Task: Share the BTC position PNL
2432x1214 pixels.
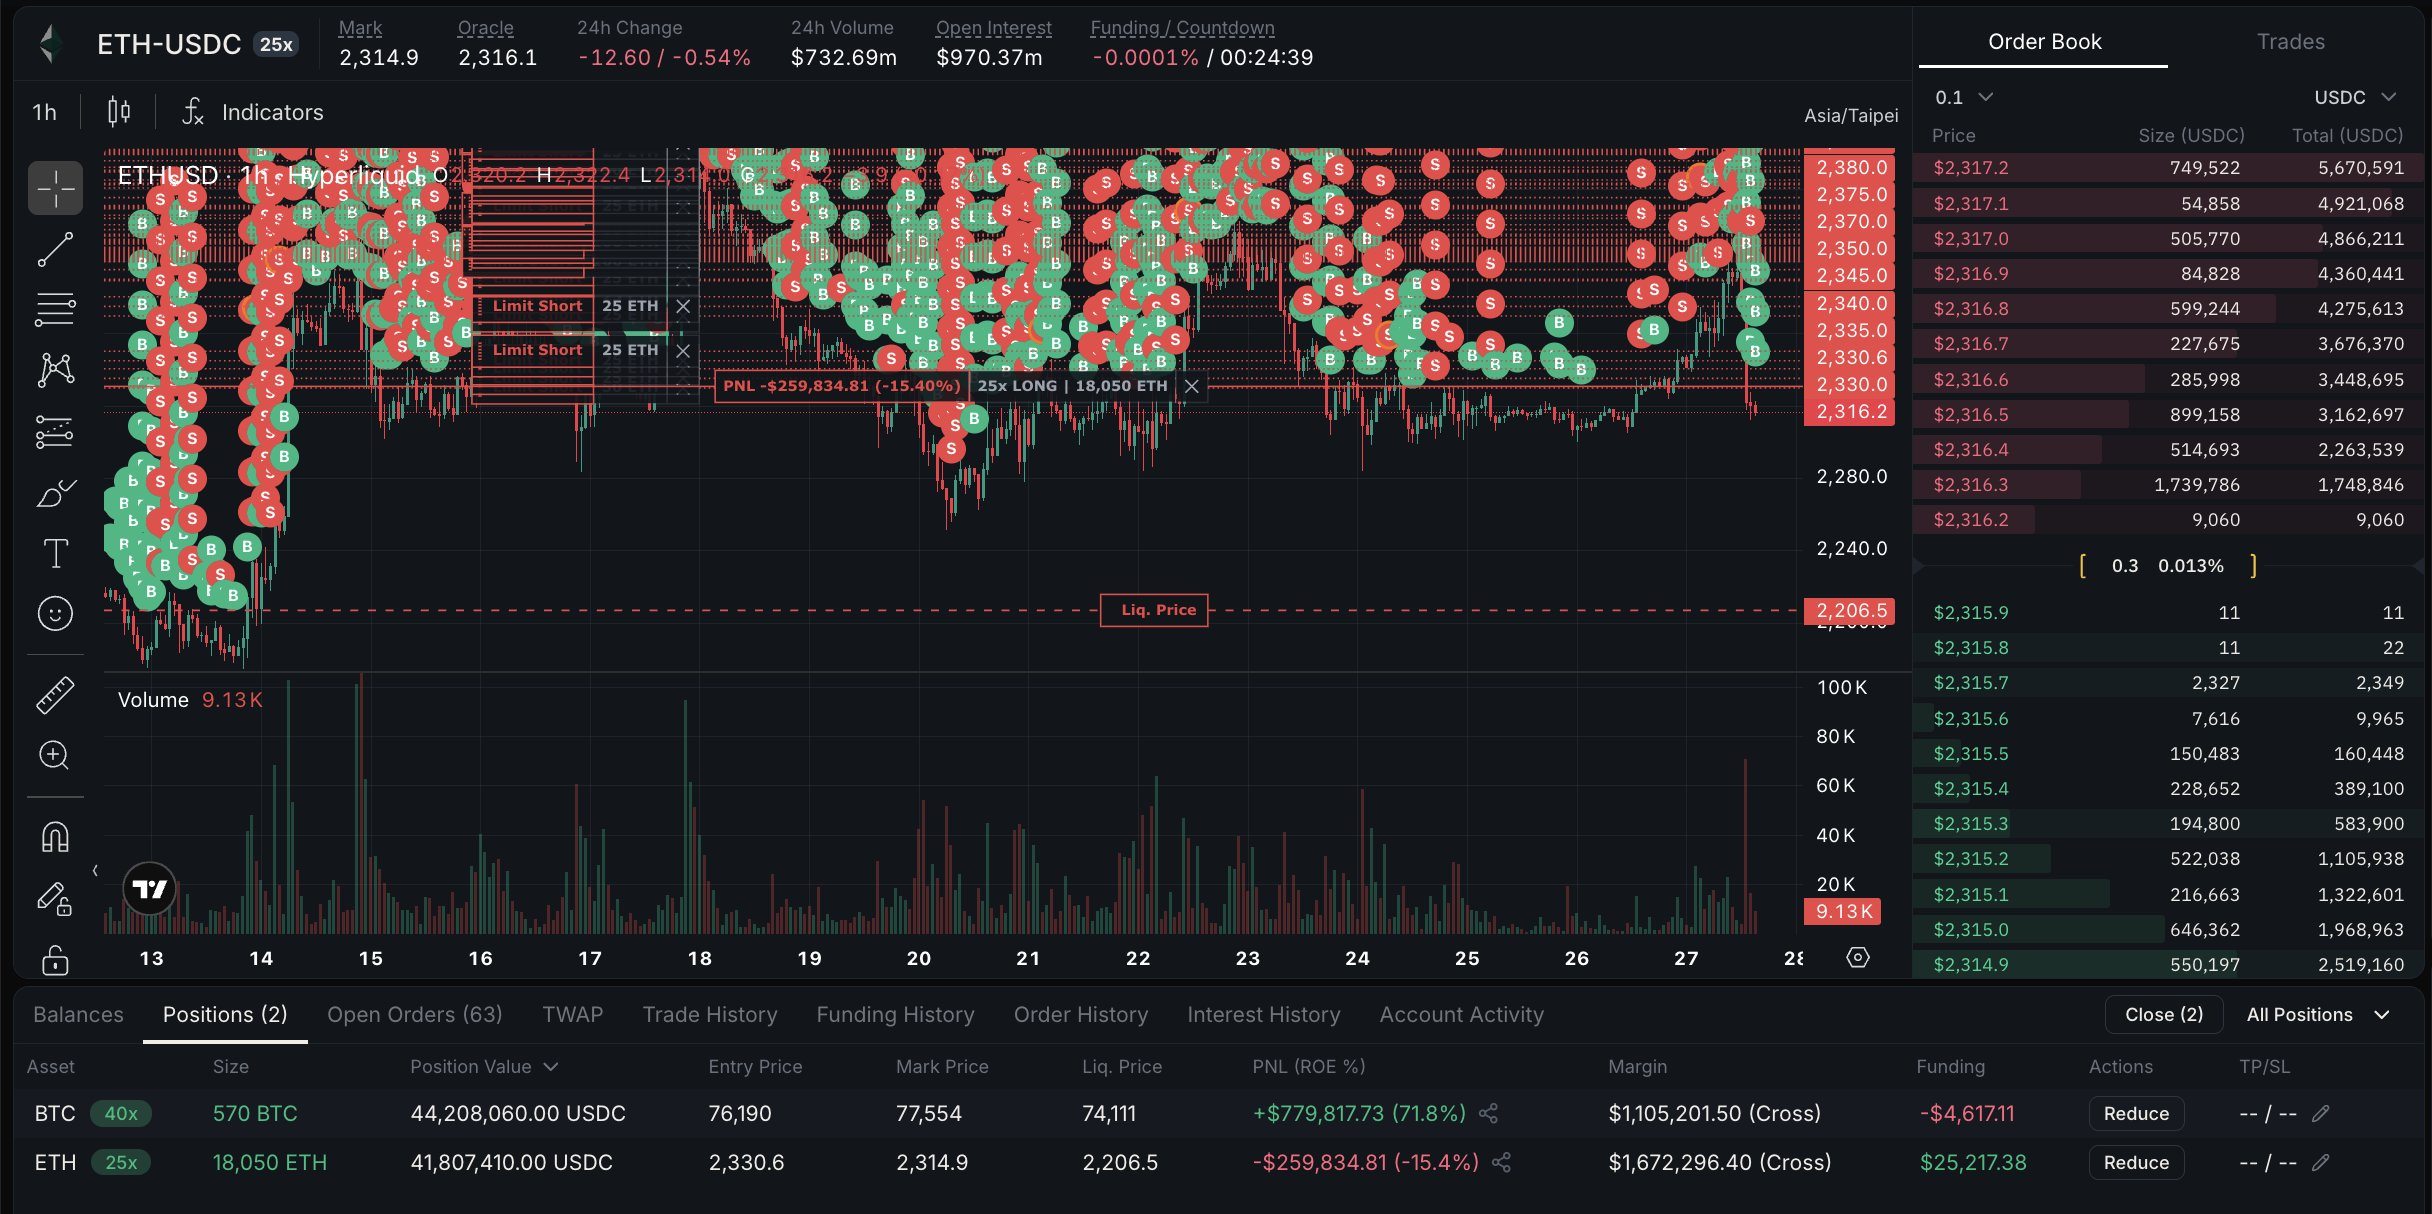Action: pos(1488,1114)
